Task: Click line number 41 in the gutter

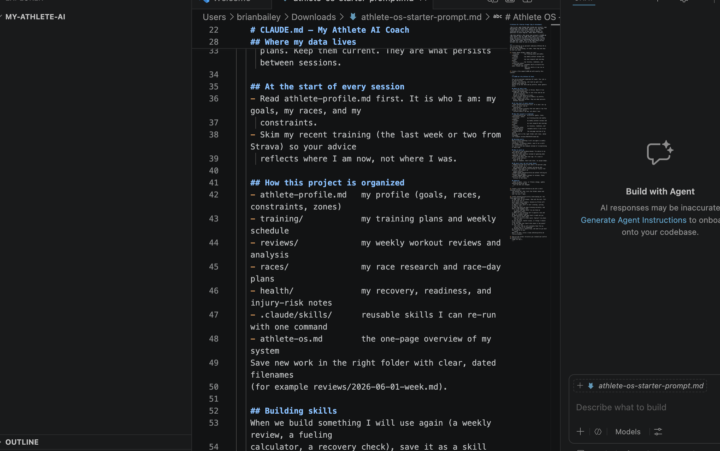Action: coord(214,182)
